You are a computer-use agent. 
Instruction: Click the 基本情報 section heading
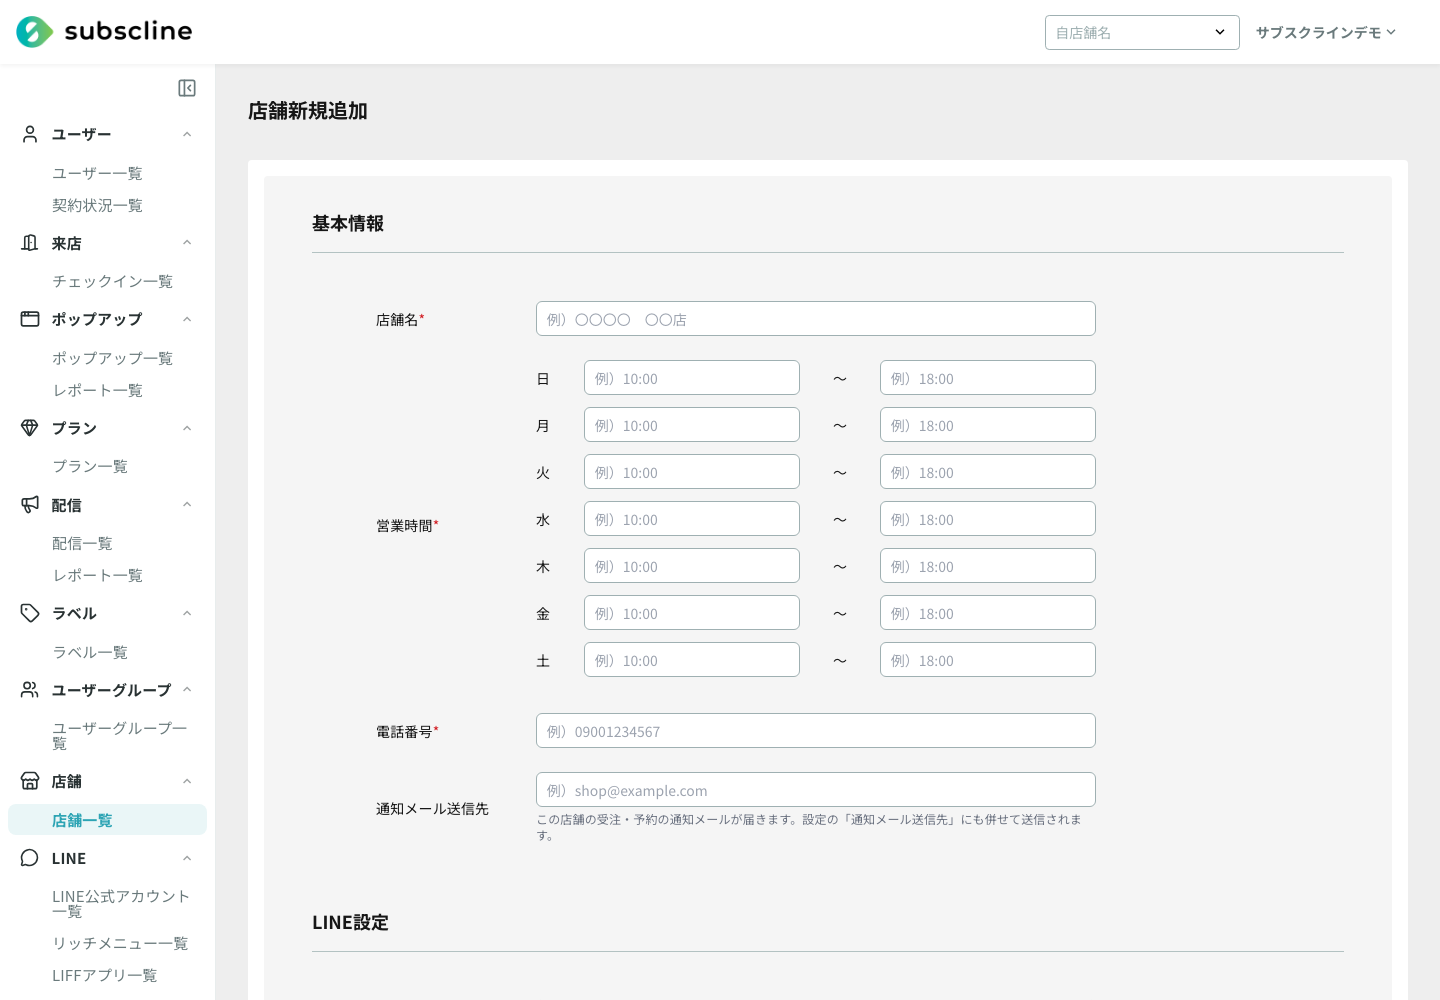(x=348, y=223)
